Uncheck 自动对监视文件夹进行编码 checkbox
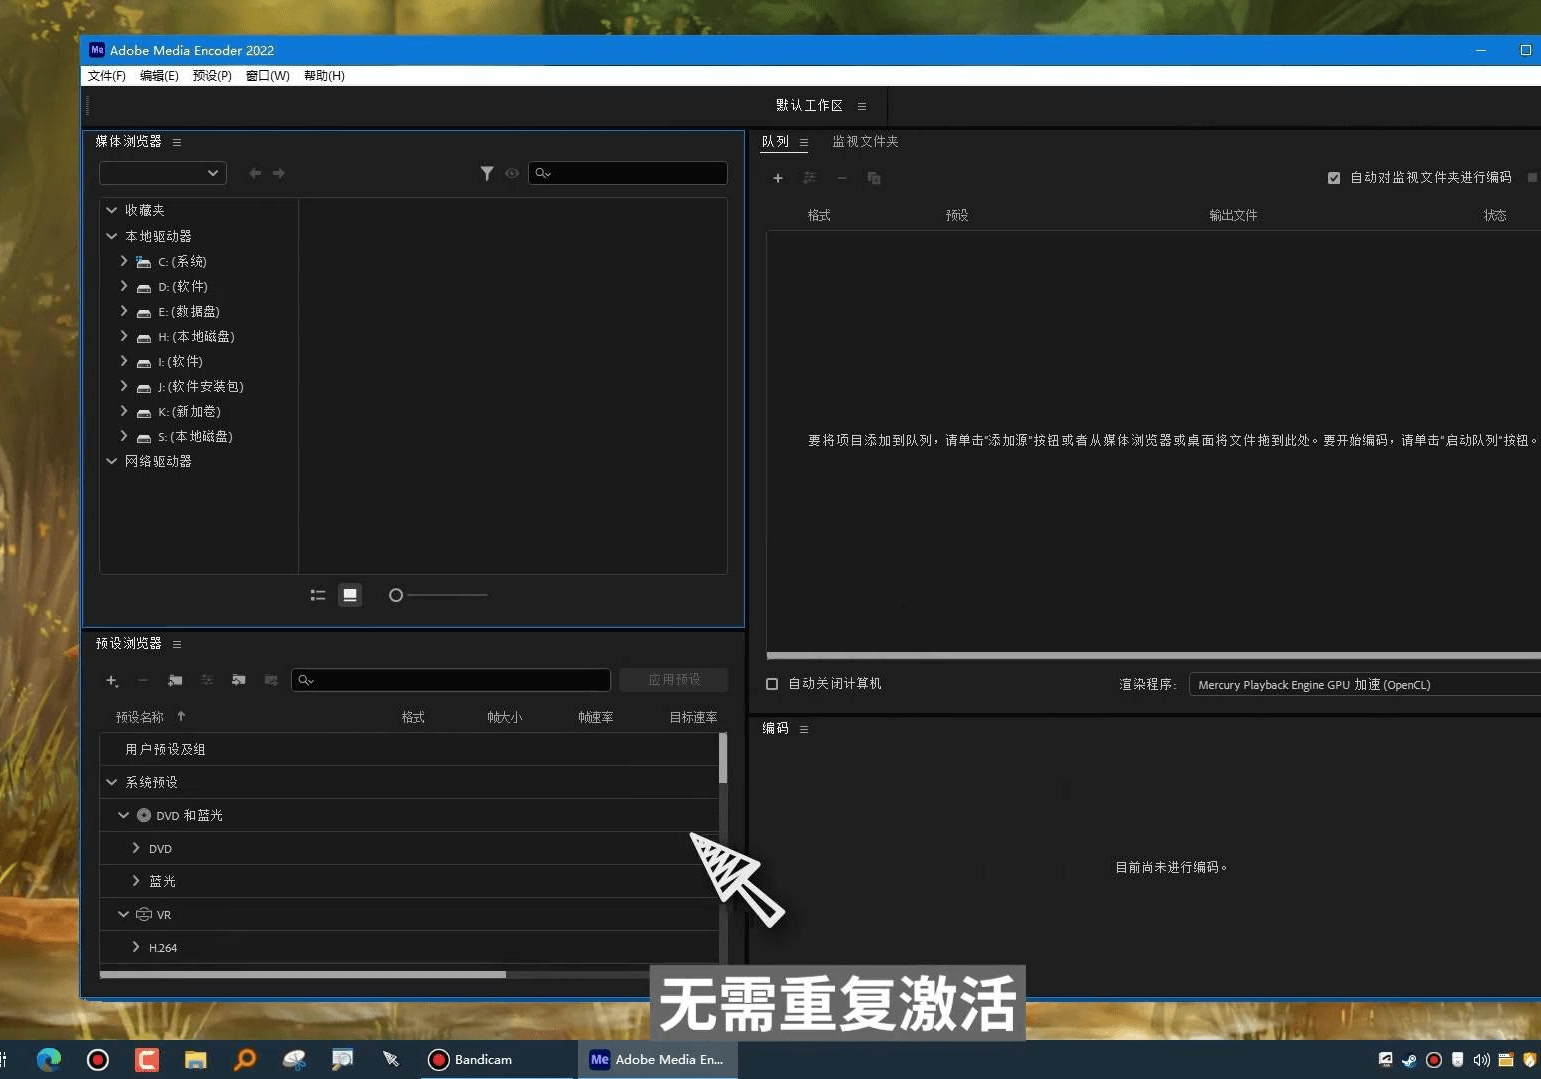This screenshot has width=1541, height=1079. click(x=1334, y=178)
